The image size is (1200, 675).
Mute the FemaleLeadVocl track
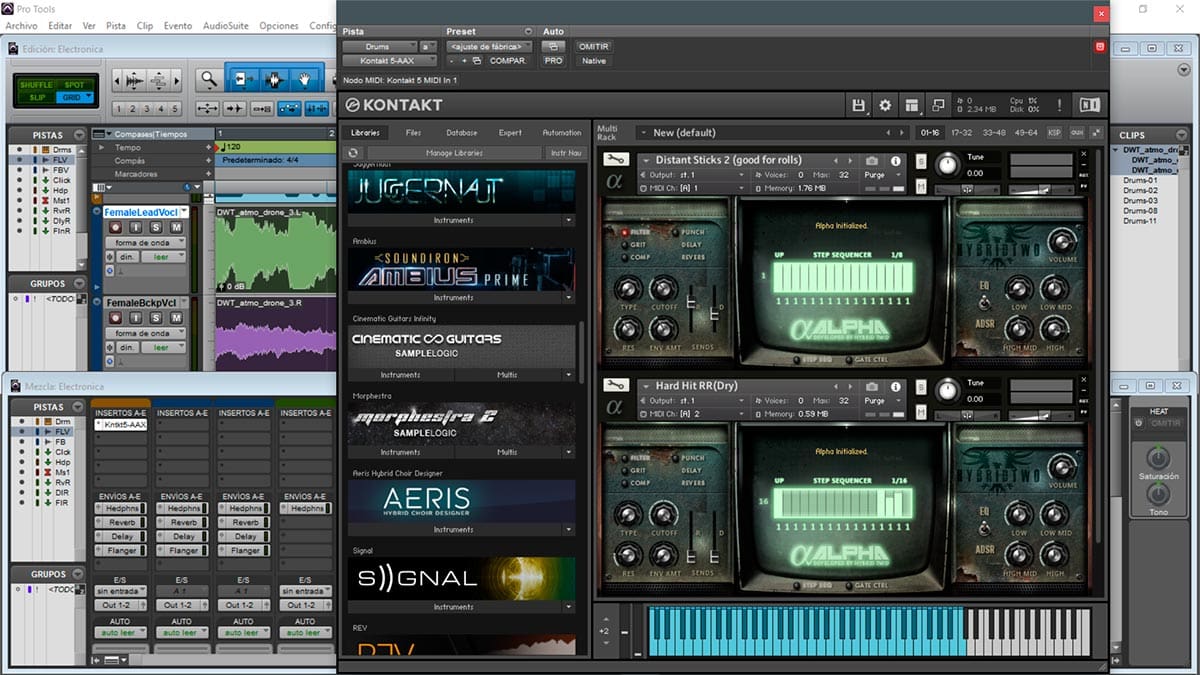pyautogui.click(x=177, y=228)
